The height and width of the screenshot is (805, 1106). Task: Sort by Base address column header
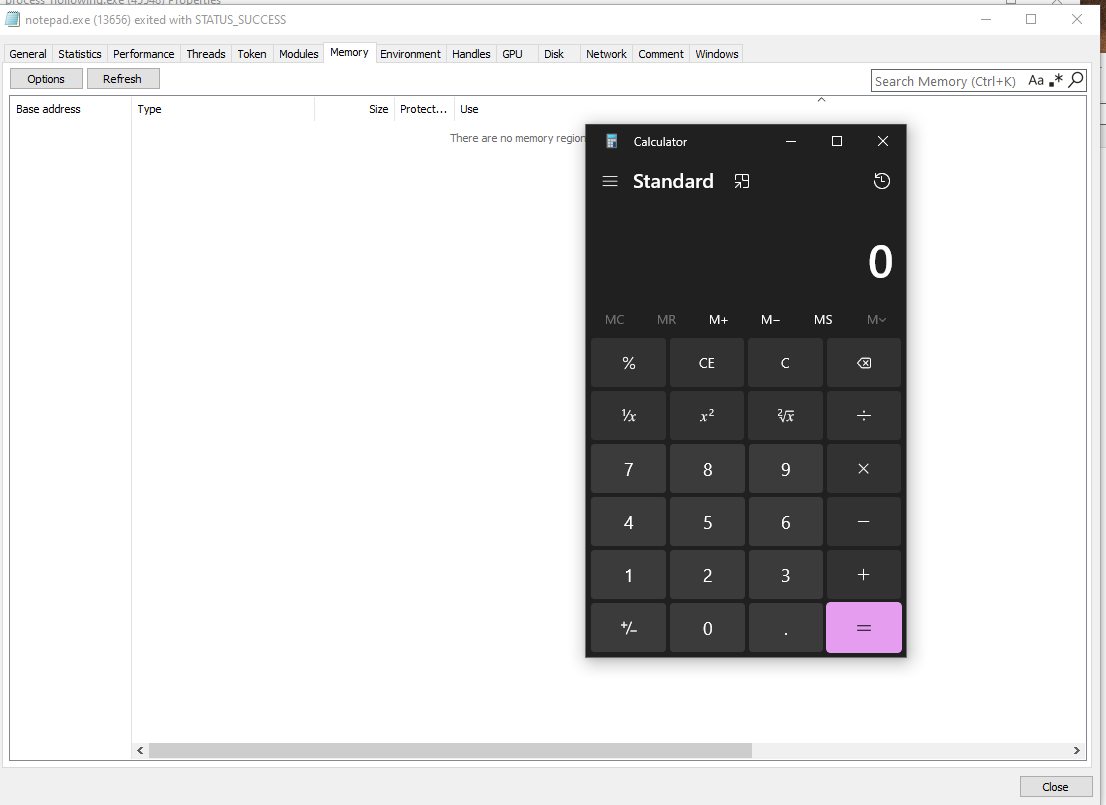click(71, 109)
